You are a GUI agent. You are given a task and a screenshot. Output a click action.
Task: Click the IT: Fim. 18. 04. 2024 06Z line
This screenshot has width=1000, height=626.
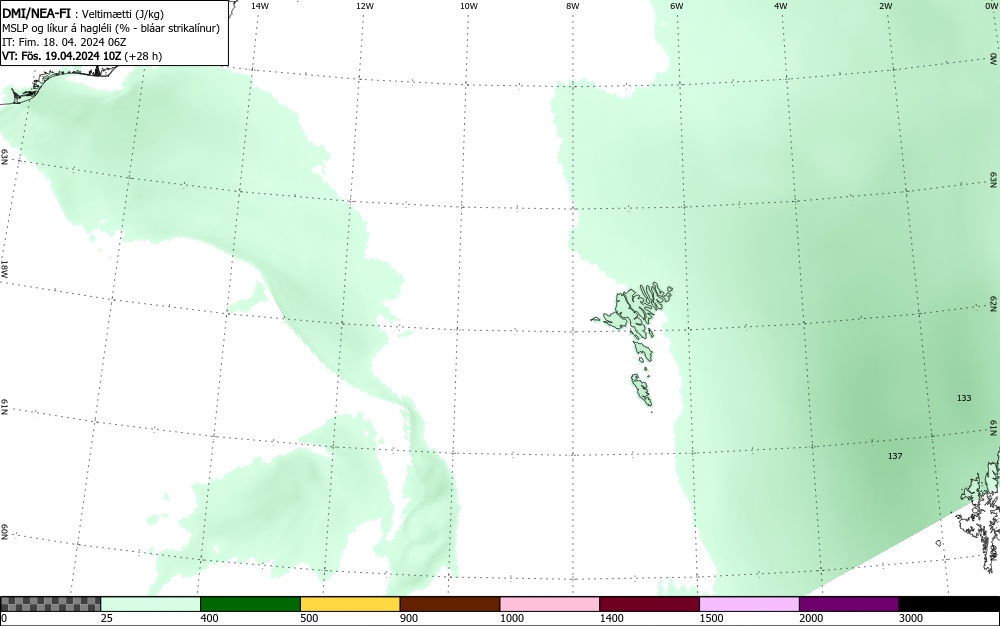pyautogui.click(x=64, y=42)
